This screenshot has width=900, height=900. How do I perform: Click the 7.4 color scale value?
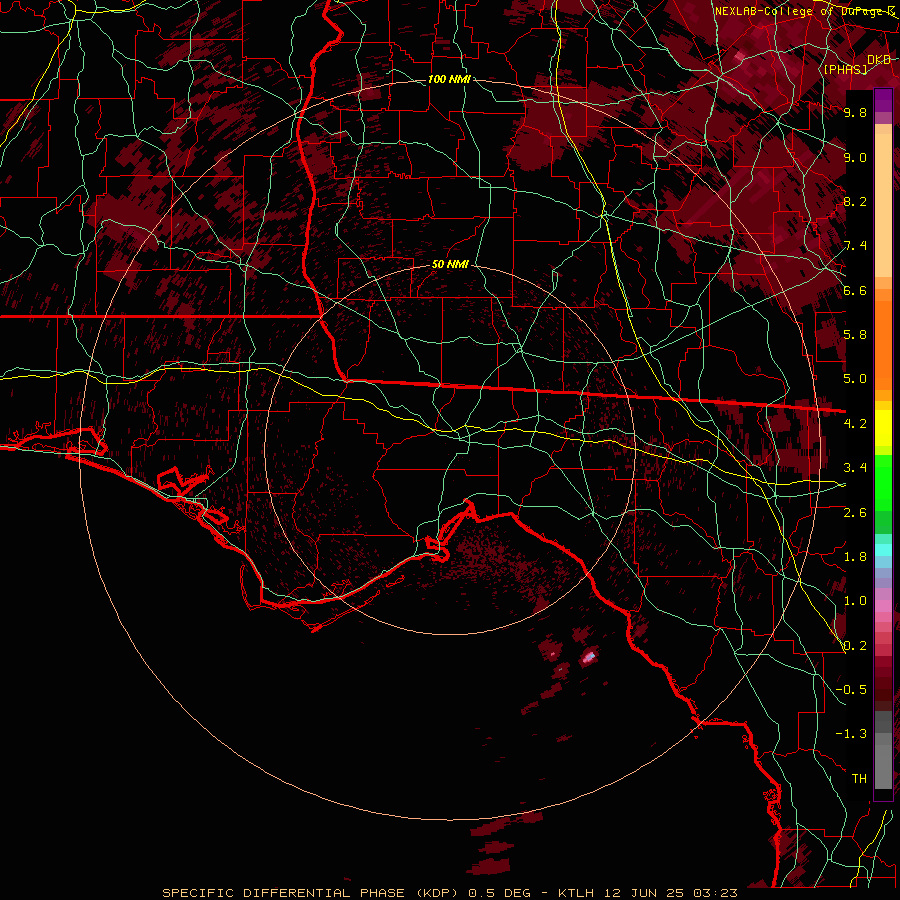[x=855, y=246]
